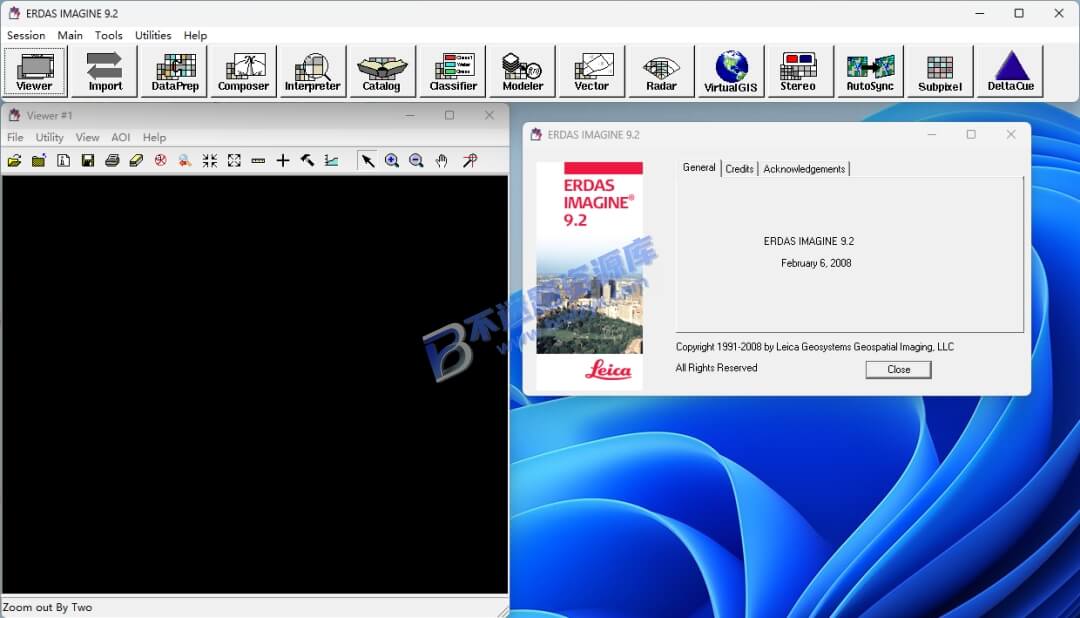Screen dimensions: 1080x618
Task: Select the zoom in magnifier tool
Action: 392,161
